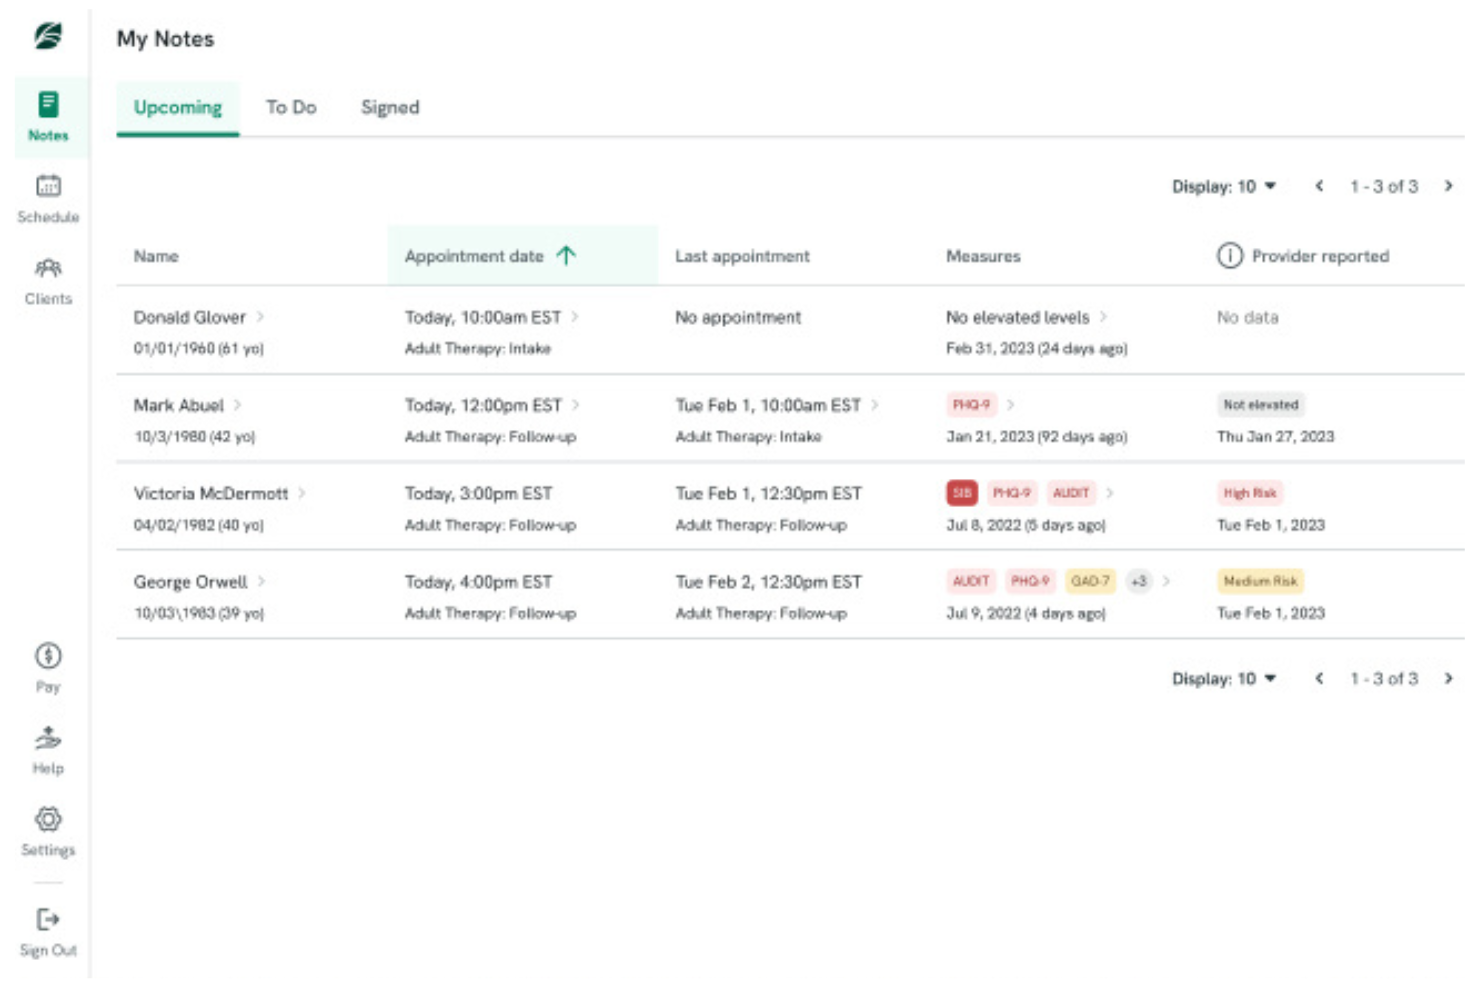Expand chevron beside No elevated levels

1103,316
